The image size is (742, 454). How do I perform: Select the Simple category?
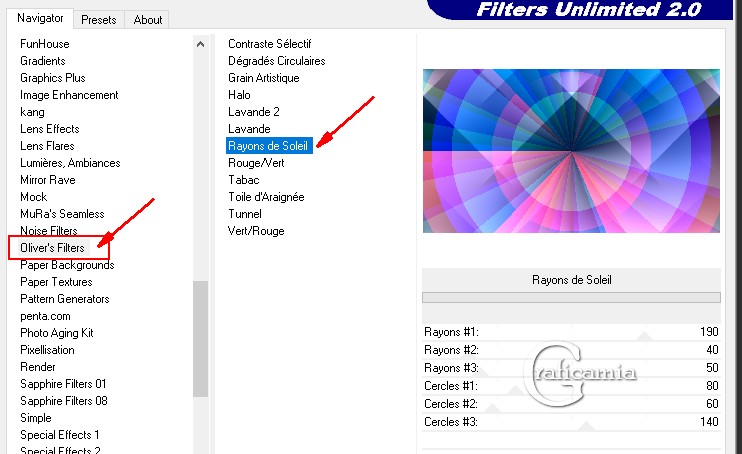[x=36, y=418]
